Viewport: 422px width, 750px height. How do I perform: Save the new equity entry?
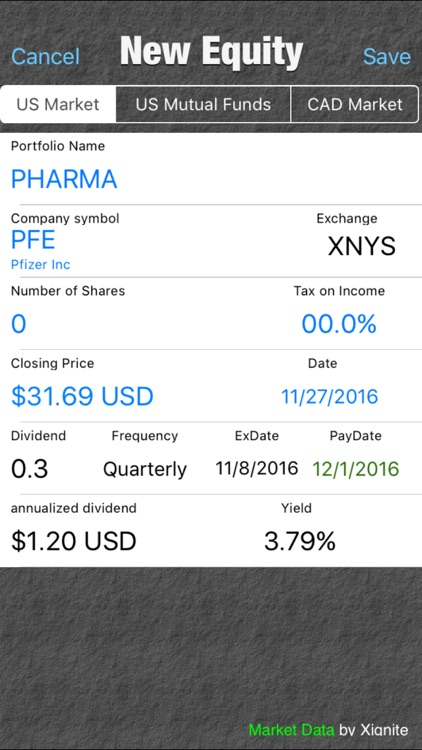[387, 56]
